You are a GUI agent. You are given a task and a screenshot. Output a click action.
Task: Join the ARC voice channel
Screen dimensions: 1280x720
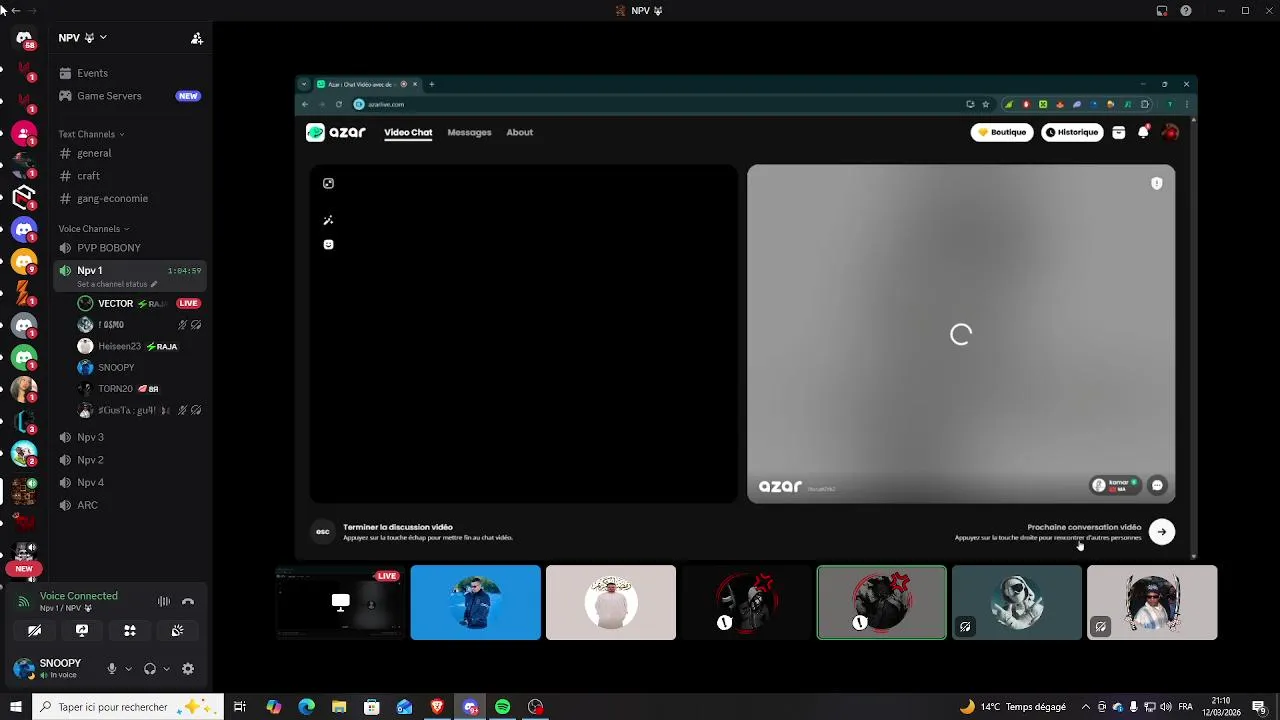click(130, 505)
